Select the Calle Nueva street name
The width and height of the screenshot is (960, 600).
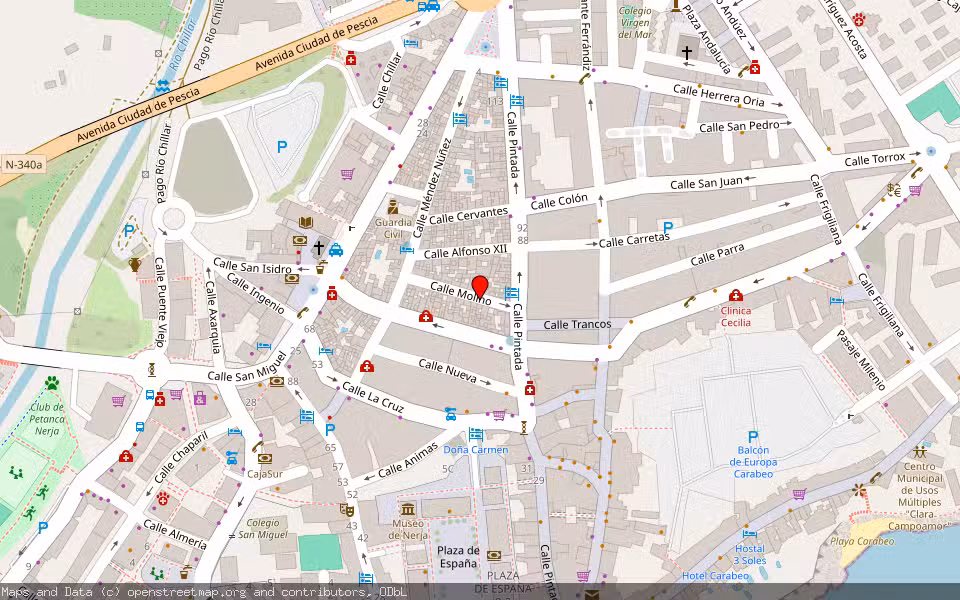click(x=448, y=371)
